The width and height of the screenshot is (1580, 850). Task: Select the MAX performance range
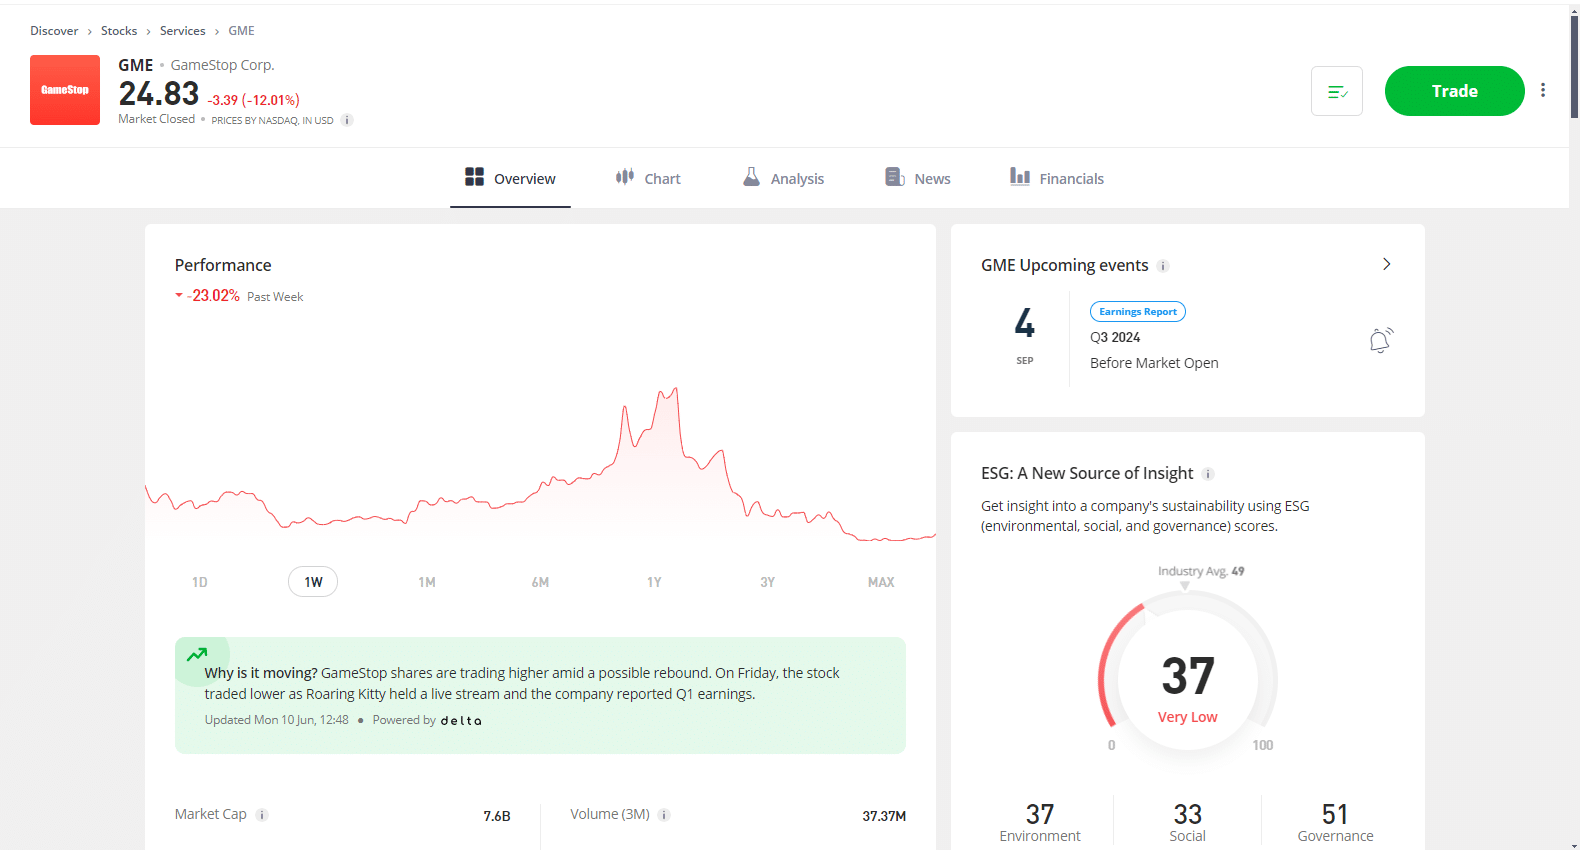click(881, 582)
